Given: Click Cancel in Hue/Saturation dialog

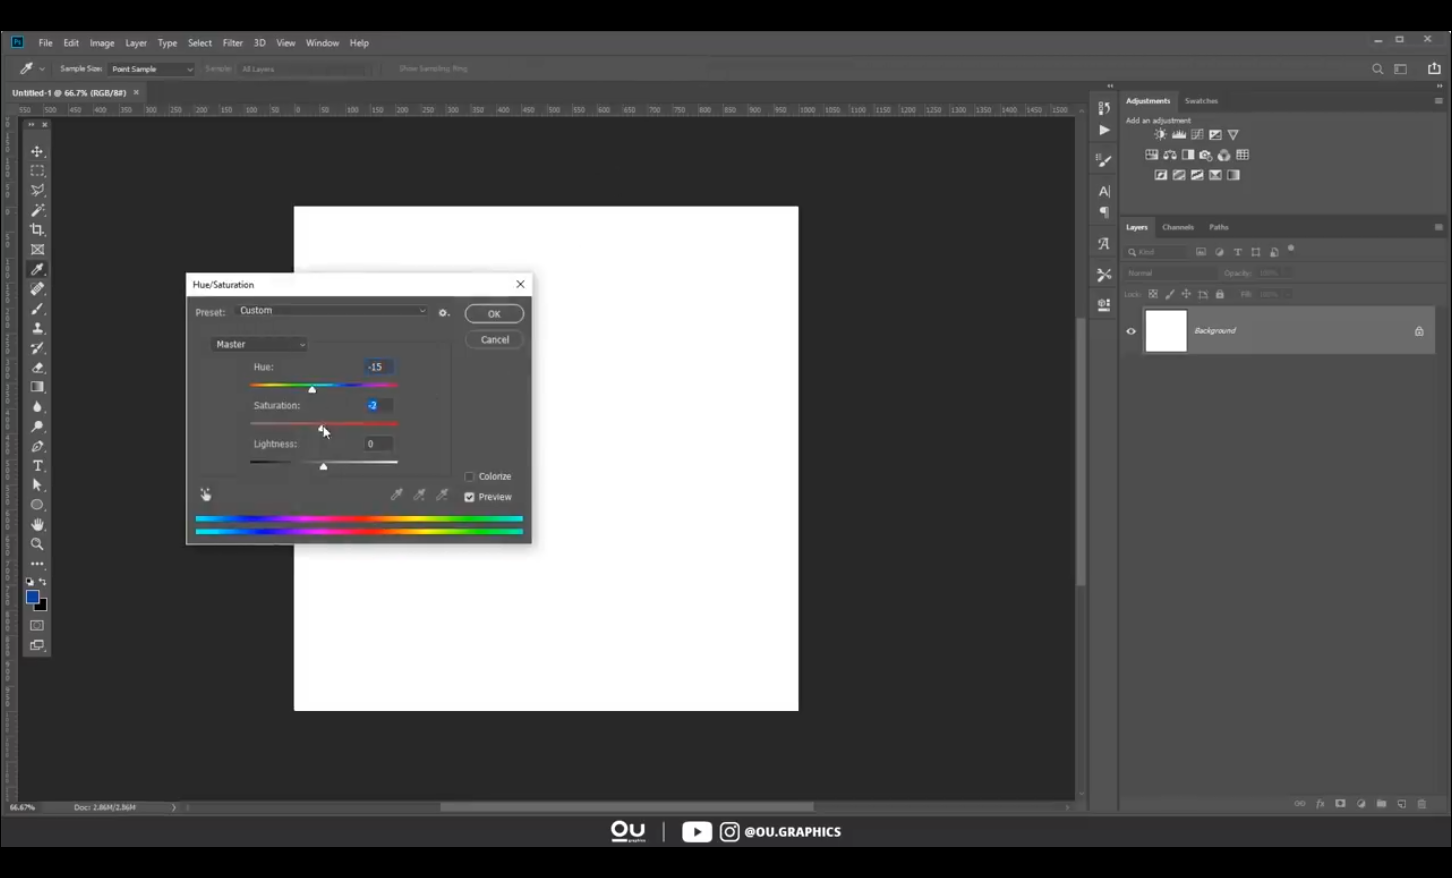Looking at the screenshot, I should click(x=494, y=340).
